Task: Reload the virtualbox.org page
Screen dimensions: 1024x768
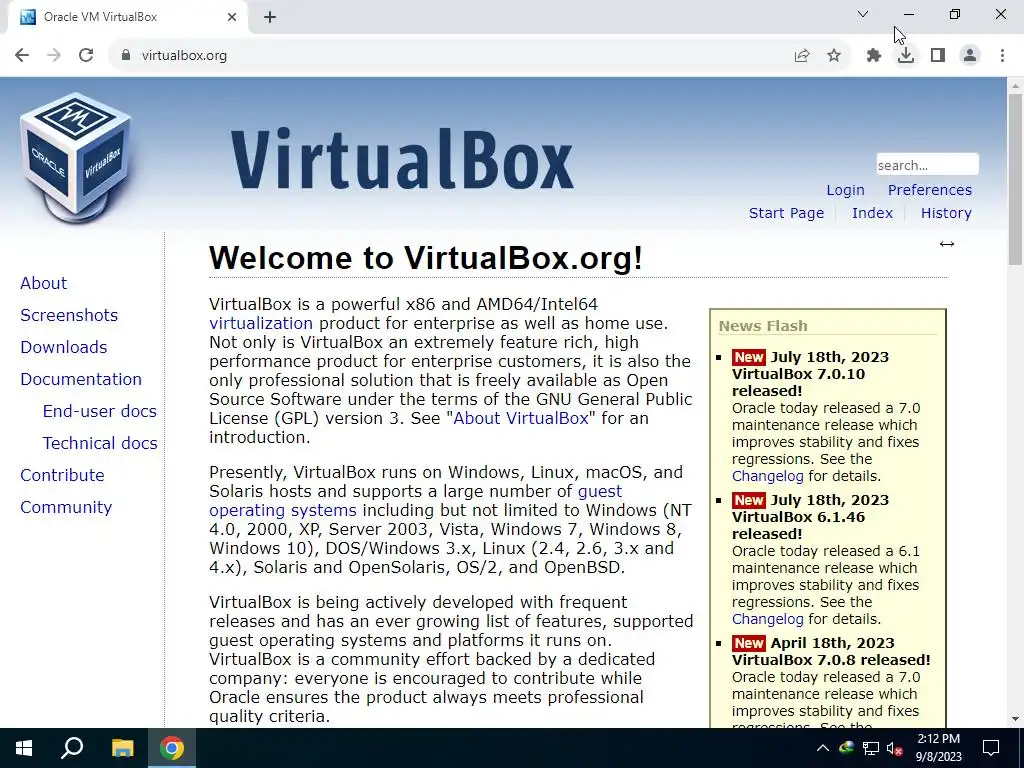Action: [x=86, y=56]
